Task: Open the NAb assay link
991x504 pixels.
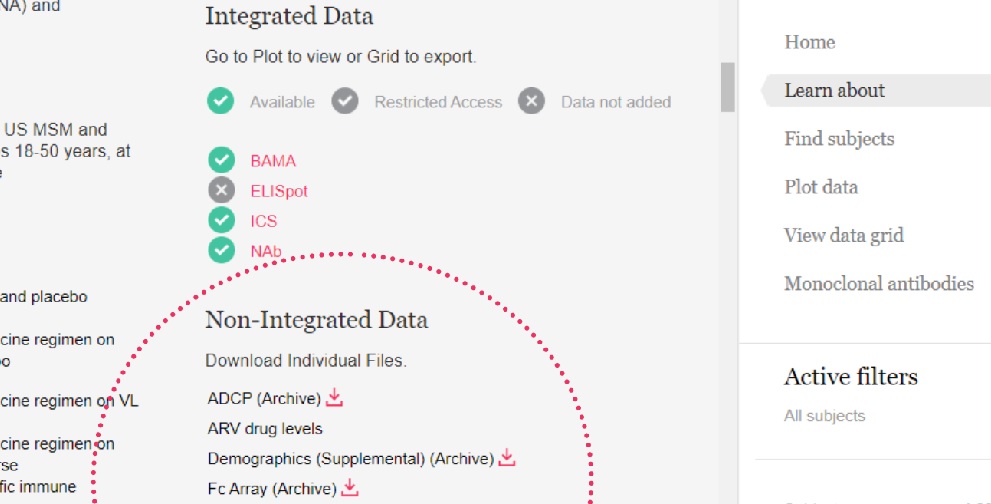Action: (266, 251)
